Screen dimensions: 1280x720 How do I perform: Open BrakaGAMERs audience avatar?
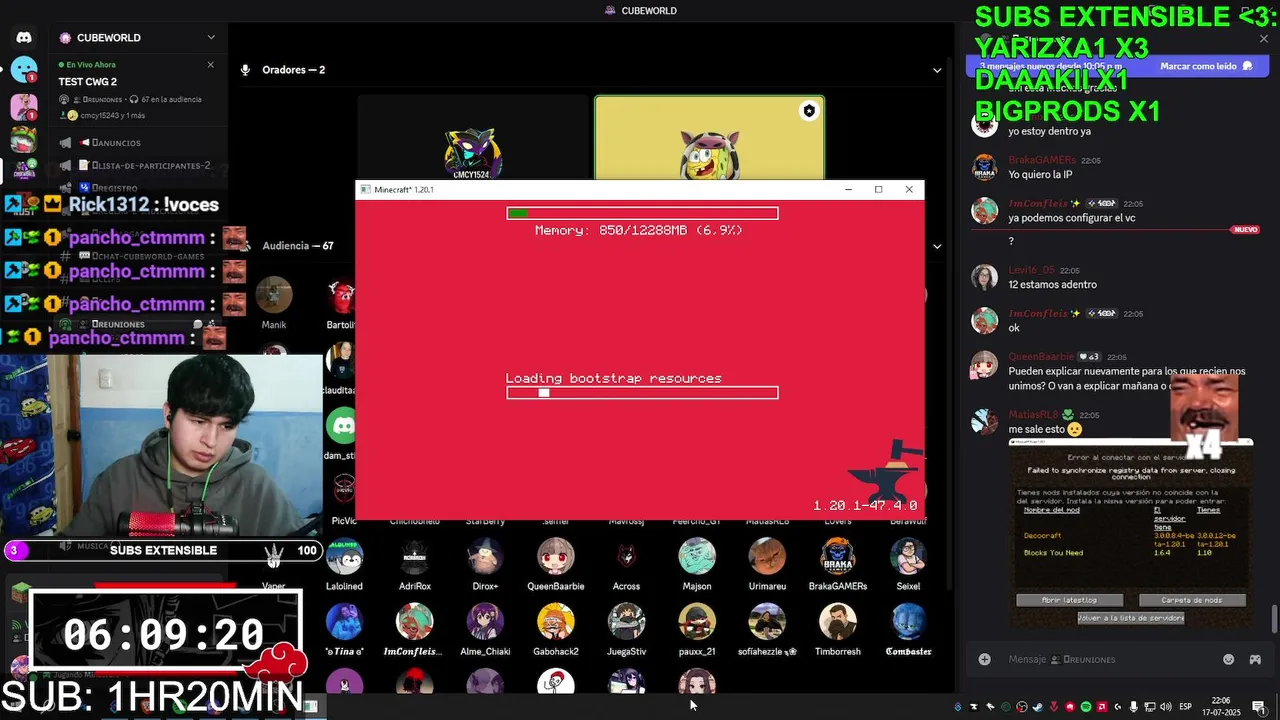(x=838, y=557)
